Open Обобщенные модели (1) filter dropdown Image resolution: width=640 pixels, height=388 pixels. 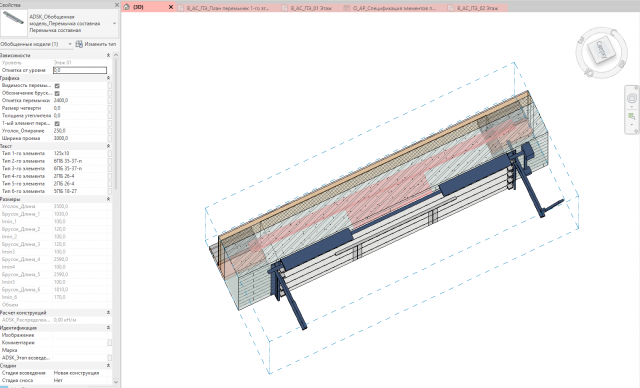(70, 44)
